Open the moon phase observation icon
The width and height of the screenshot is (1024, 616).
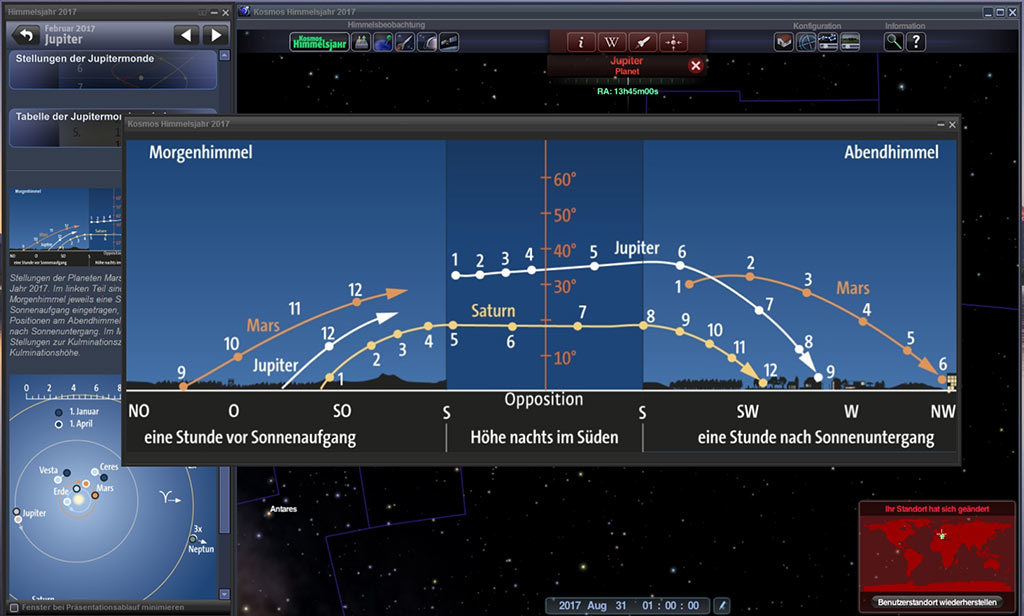[x=427, y=42]
